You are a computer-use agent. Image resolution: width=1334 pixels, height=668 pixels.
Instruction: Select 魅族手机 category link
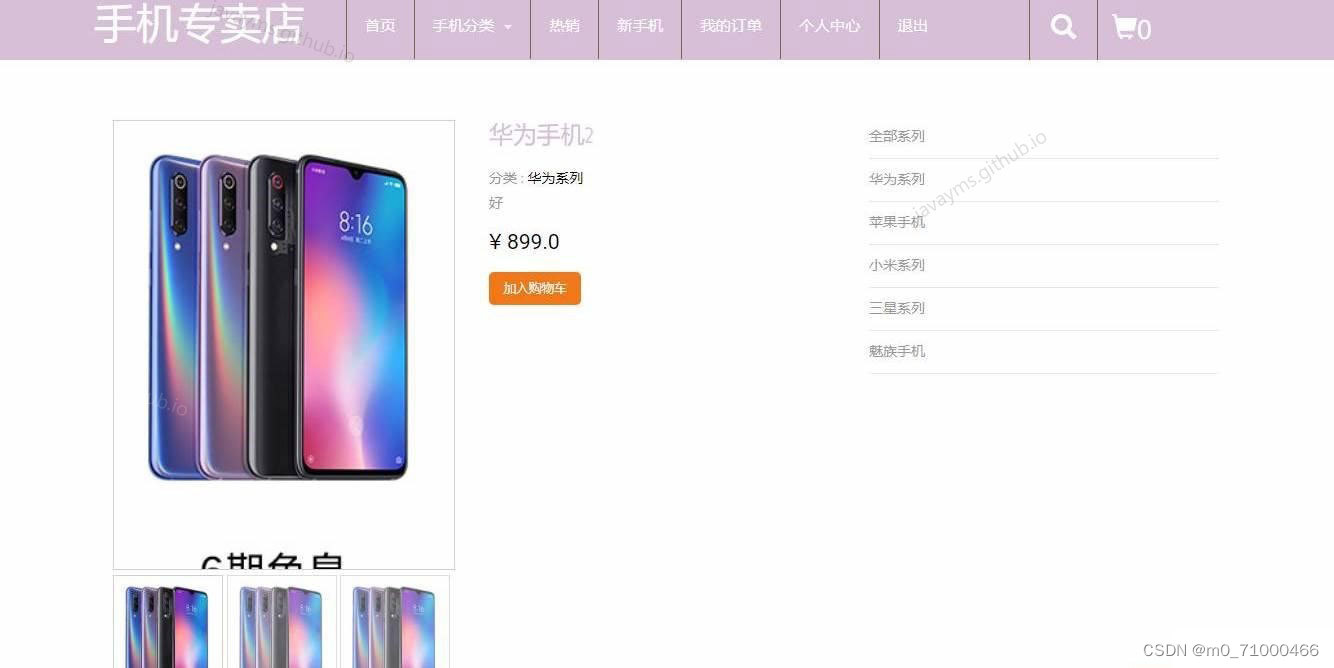897,351
